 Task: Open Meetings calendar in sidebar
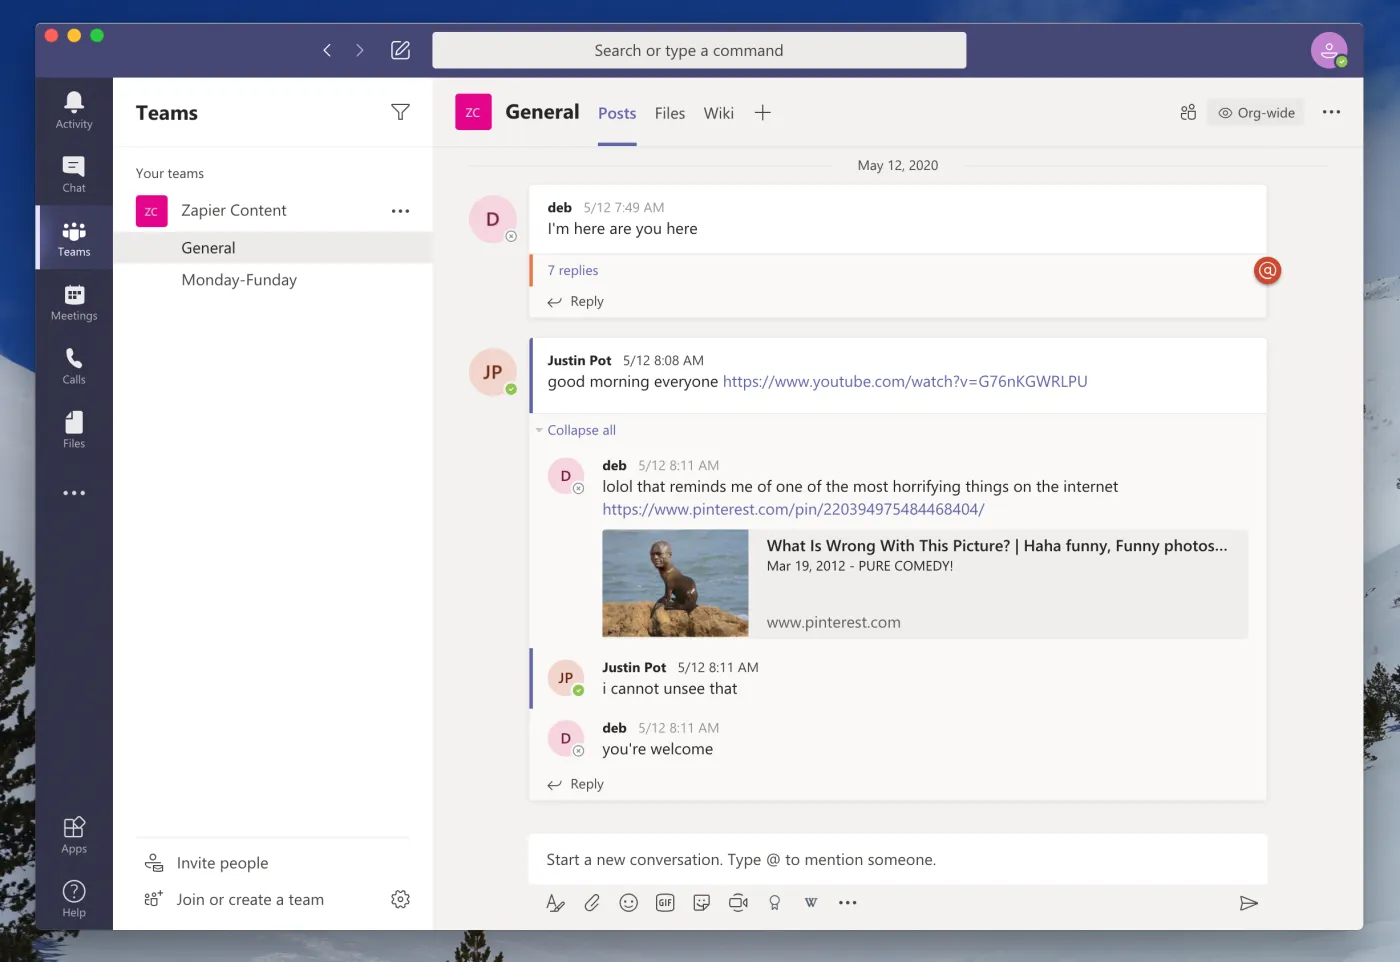pyautogui.click(x=74, y=302)
